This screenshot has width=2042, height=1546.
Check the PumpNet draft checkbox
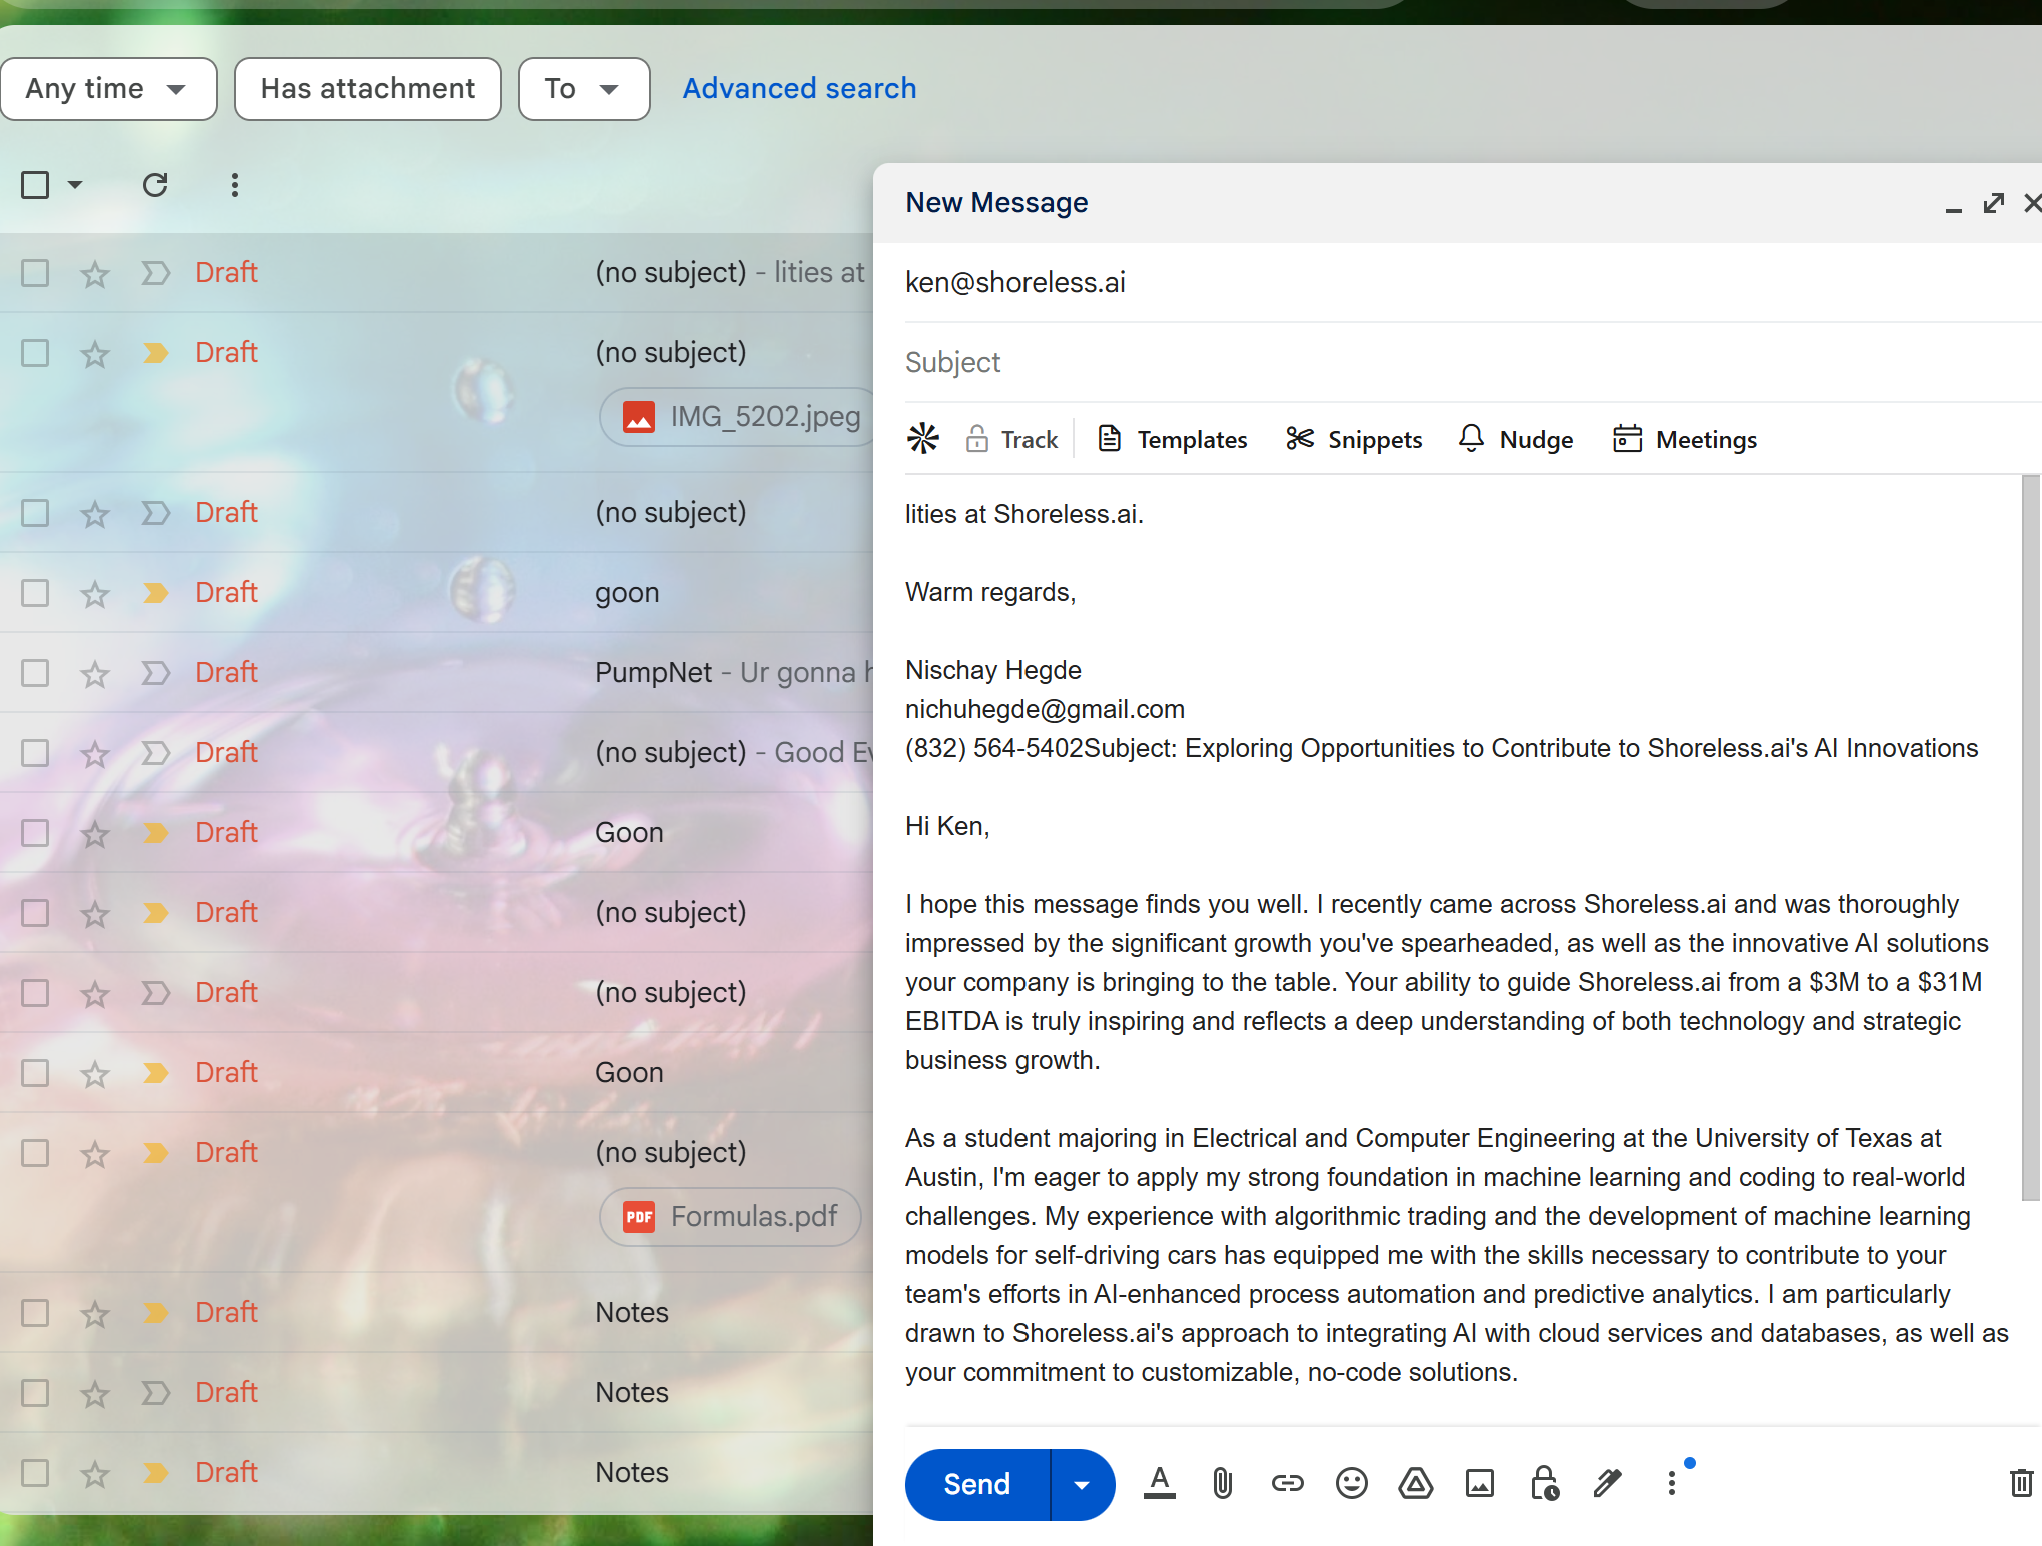(35, 673)
